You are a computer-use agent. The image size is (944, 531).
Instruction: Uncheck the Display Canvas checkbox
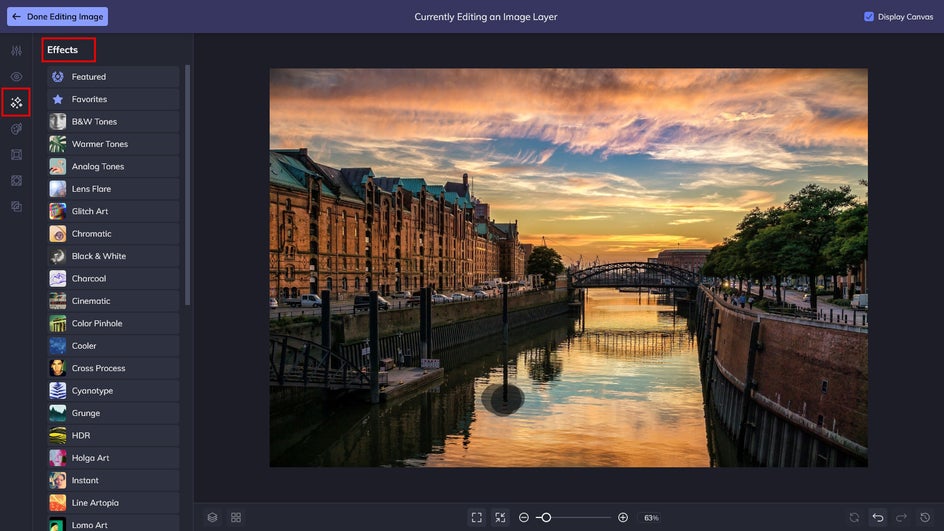(868, 17)
